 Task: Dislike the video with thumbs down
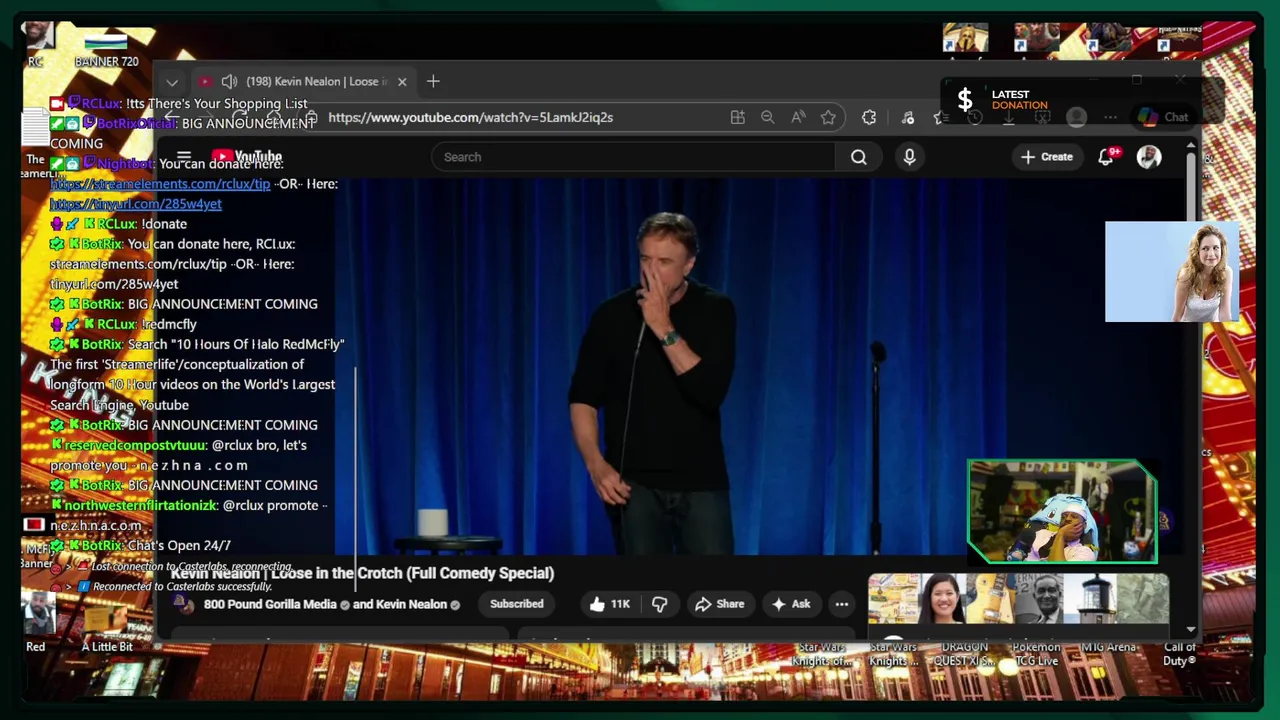coord(659,604)
